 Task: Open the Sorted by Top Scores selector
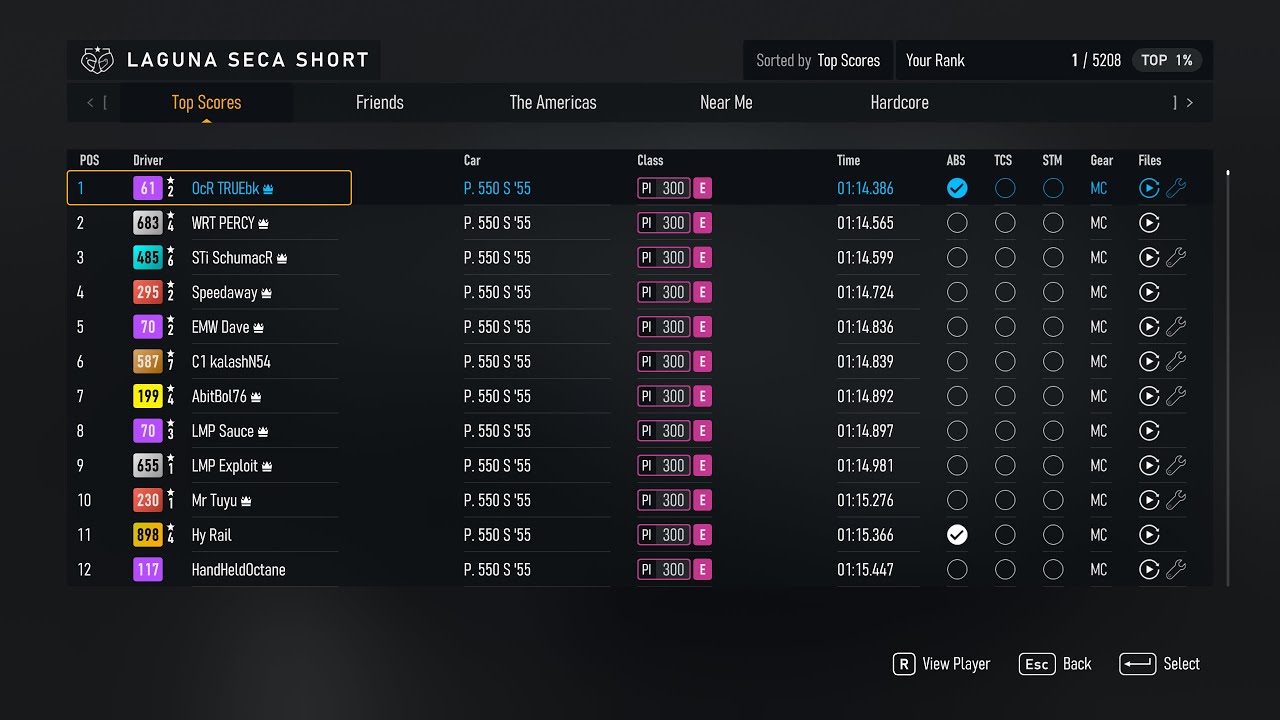(x=818, y=60)
